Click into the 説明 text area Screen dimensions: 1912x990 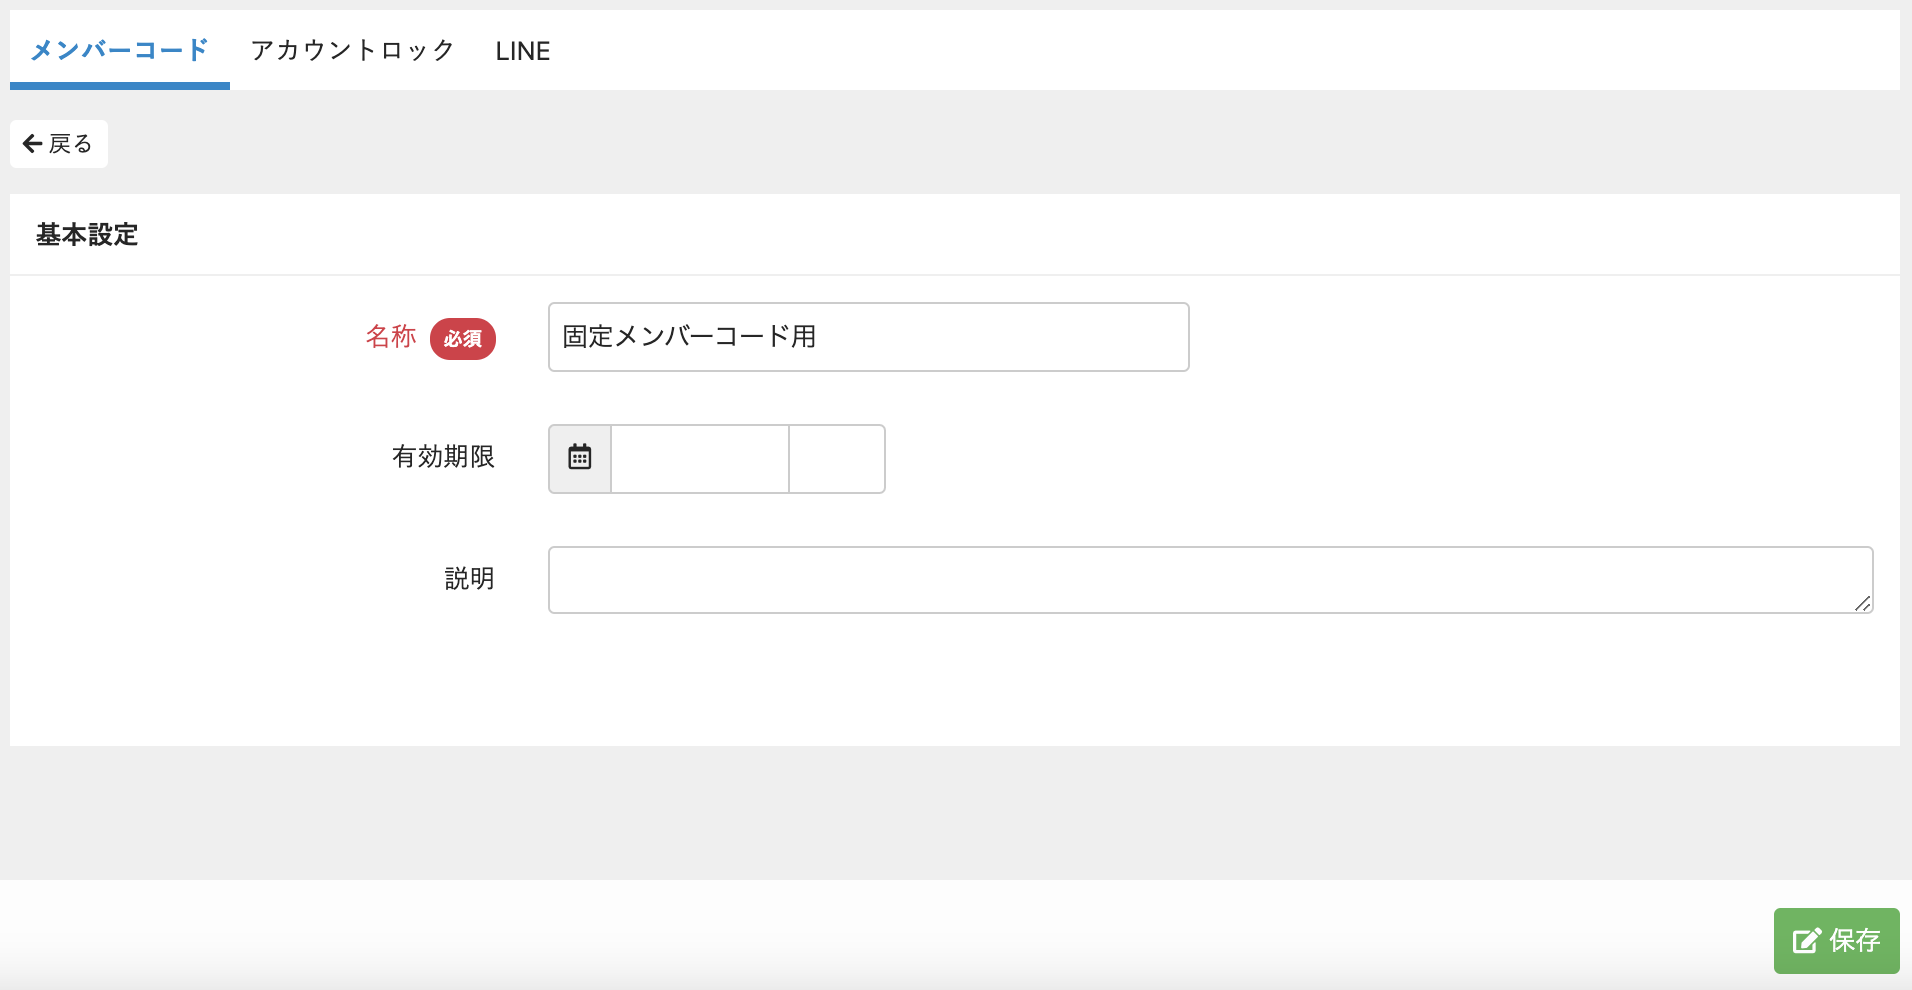click(1210, 580)
